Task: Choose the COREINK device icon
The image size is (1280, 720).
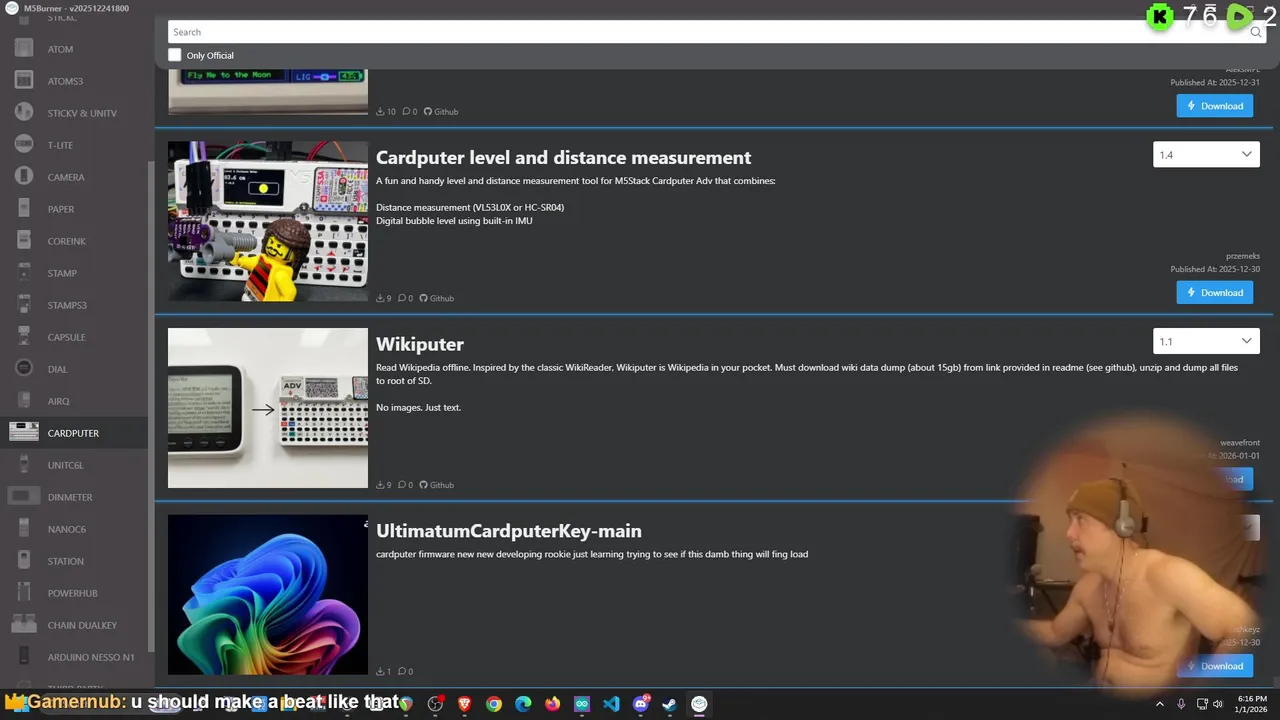Action: [24, 241]
